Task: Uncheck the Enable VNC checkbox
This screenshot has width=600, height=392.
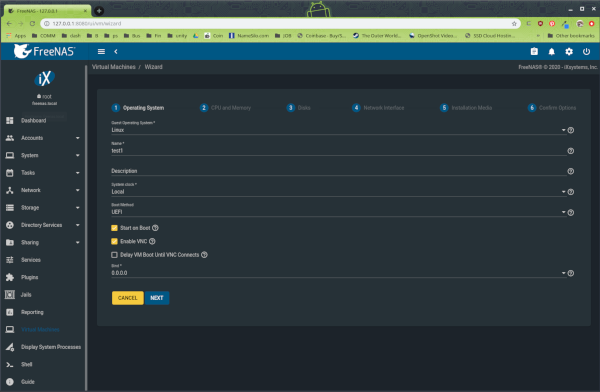Action: [114, 241]
